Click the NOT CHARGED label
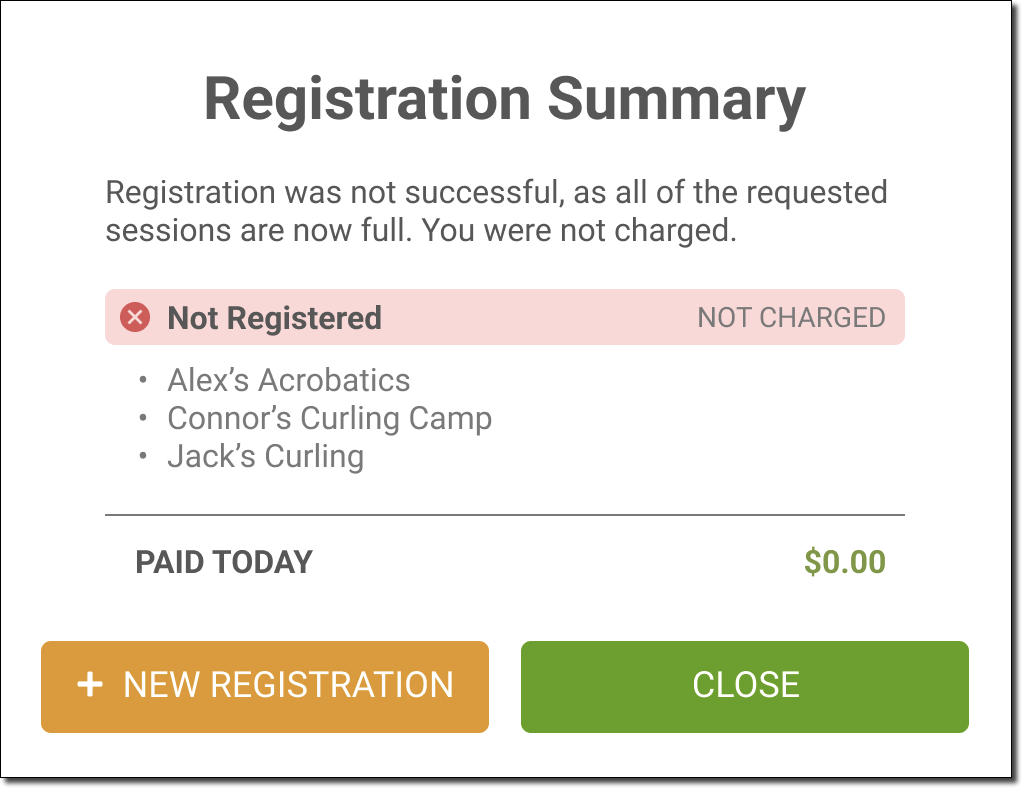 791,318
